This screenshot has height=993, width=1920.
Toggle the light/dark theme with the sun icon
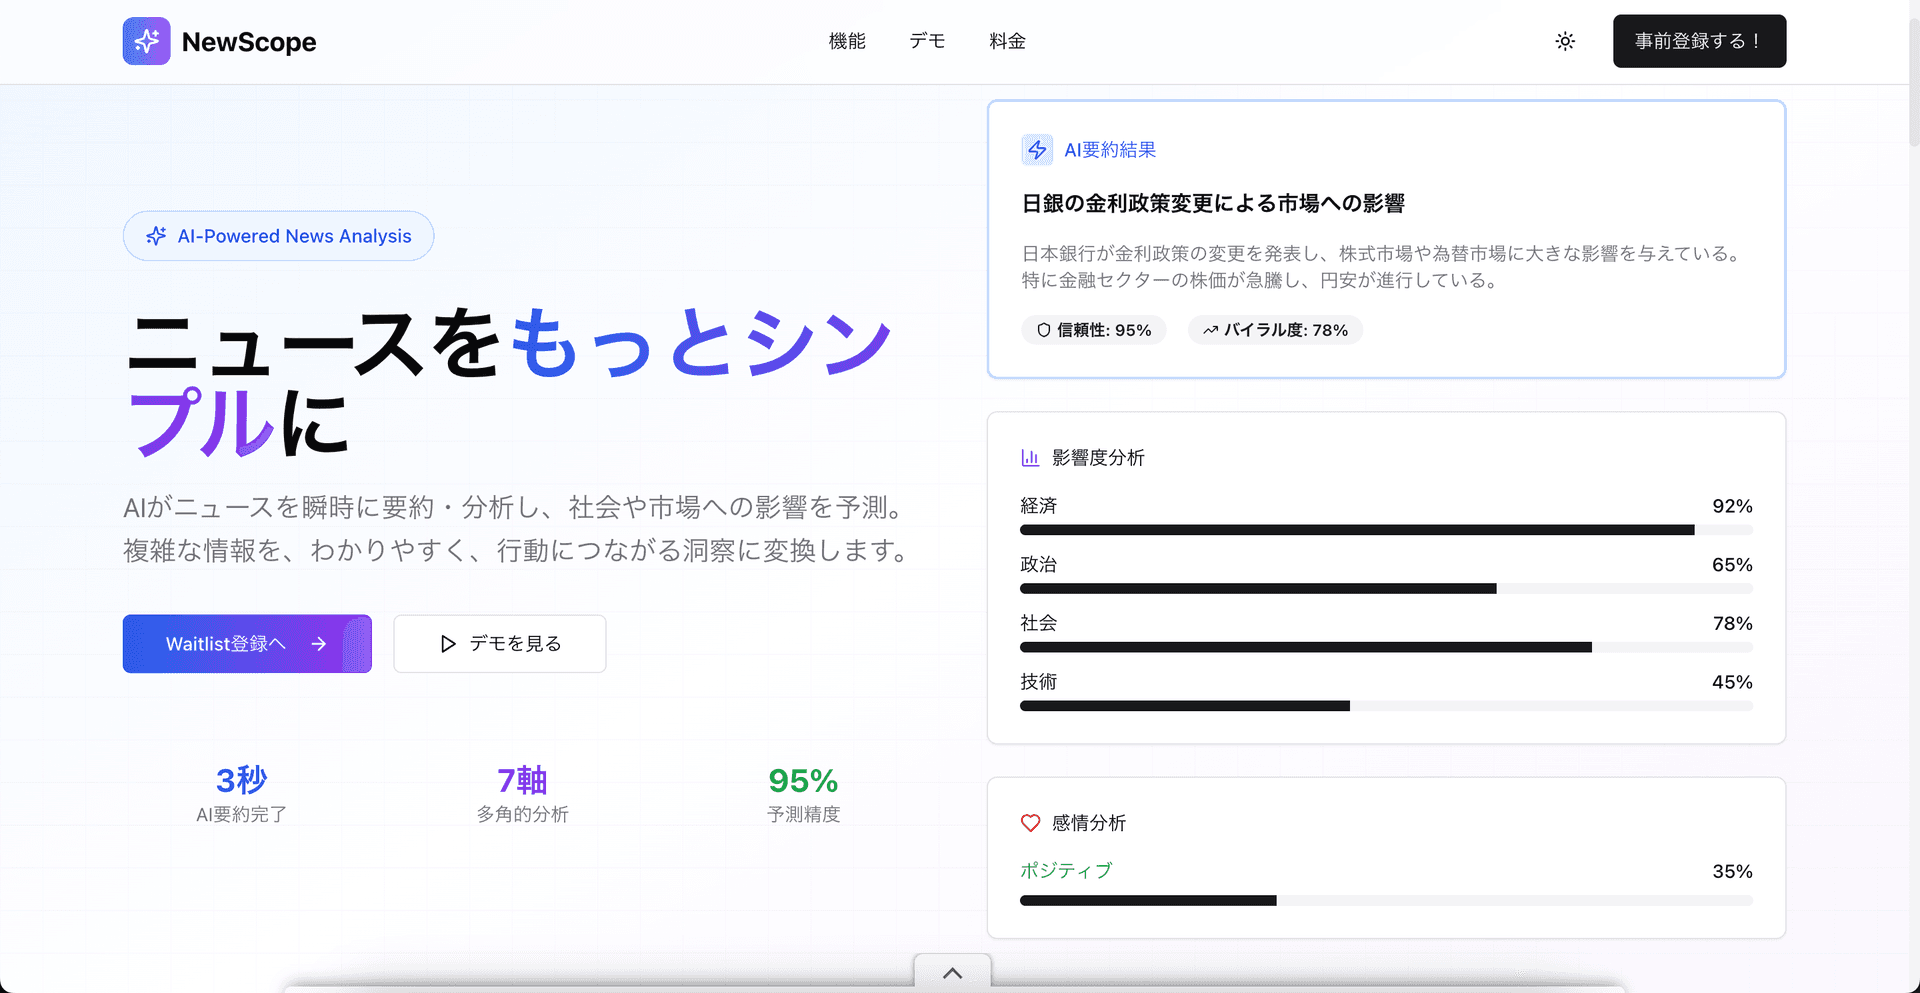(x=1564, y=41)
